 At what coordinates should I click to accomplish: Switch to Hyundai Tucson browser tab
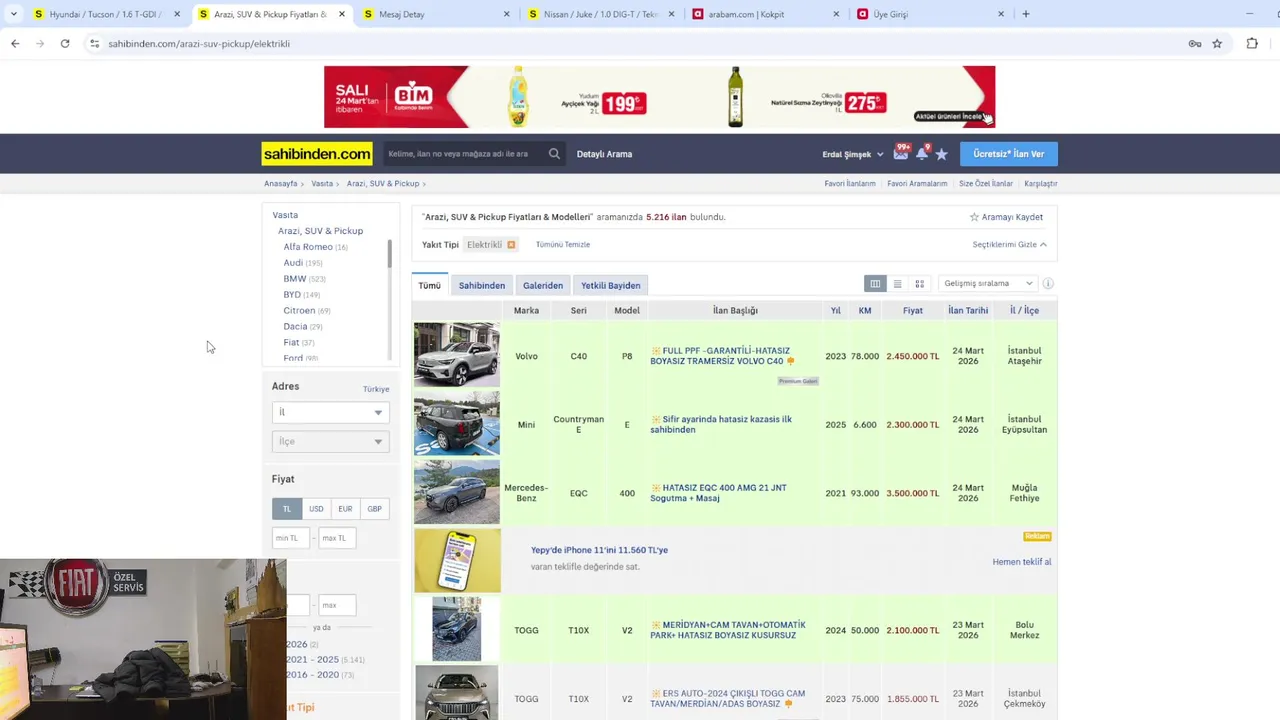[x=105, y=14]
